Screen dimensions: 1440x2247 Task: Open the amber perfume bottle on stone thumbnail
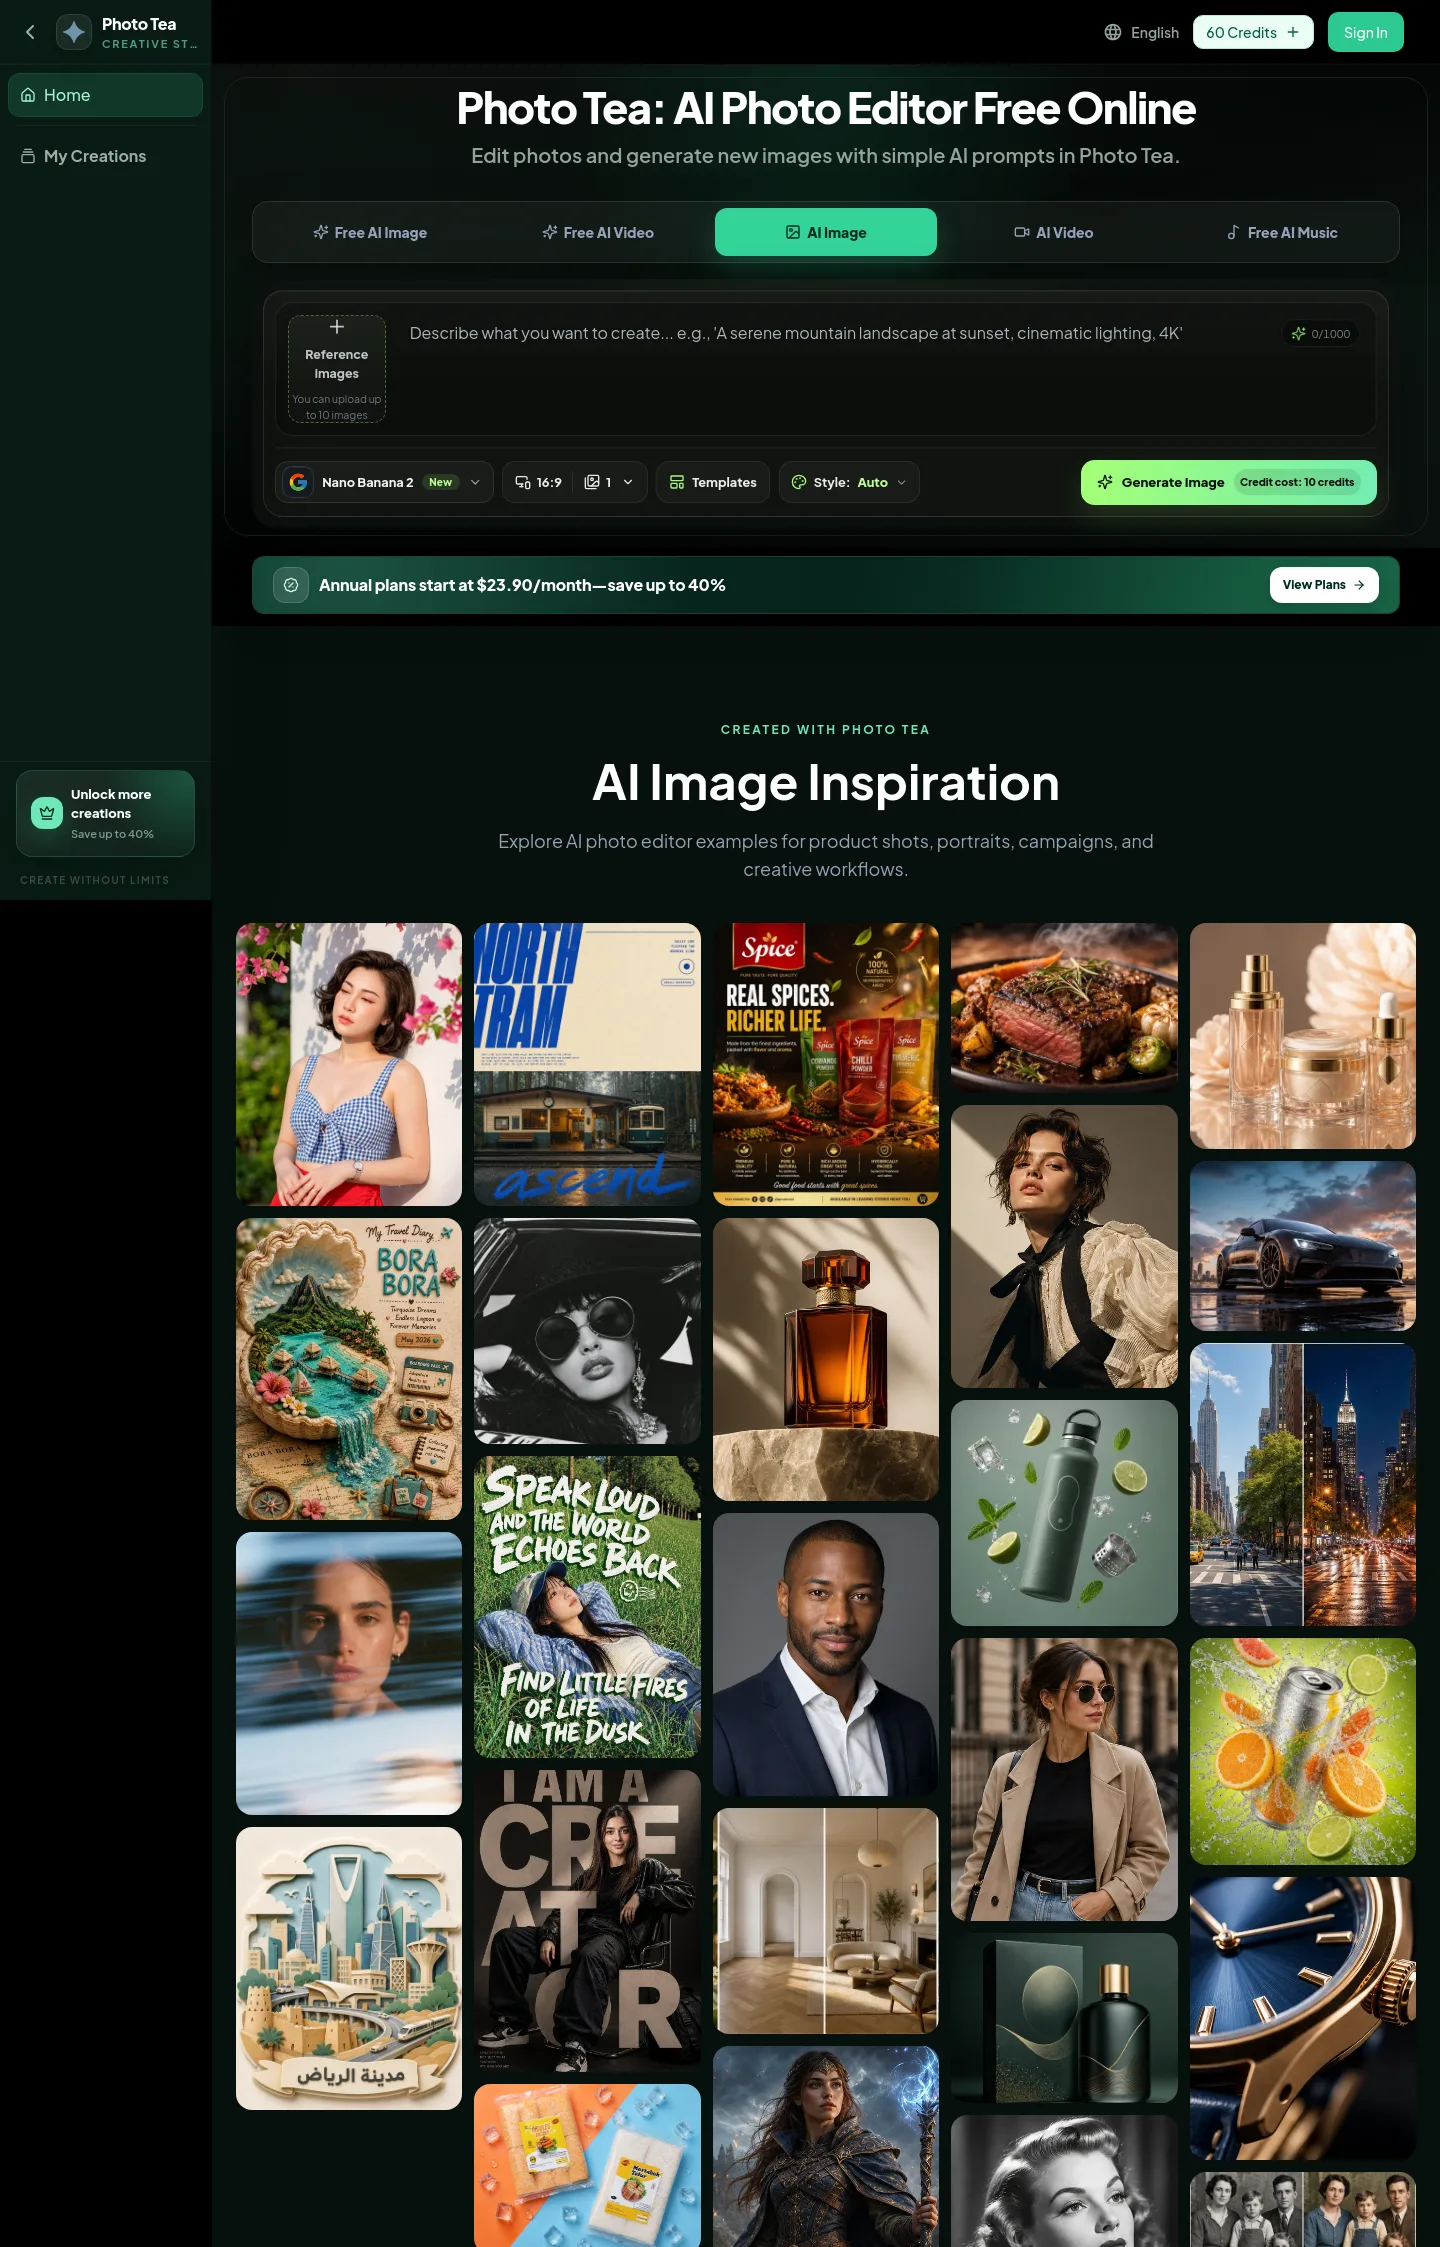(826, 1359)
